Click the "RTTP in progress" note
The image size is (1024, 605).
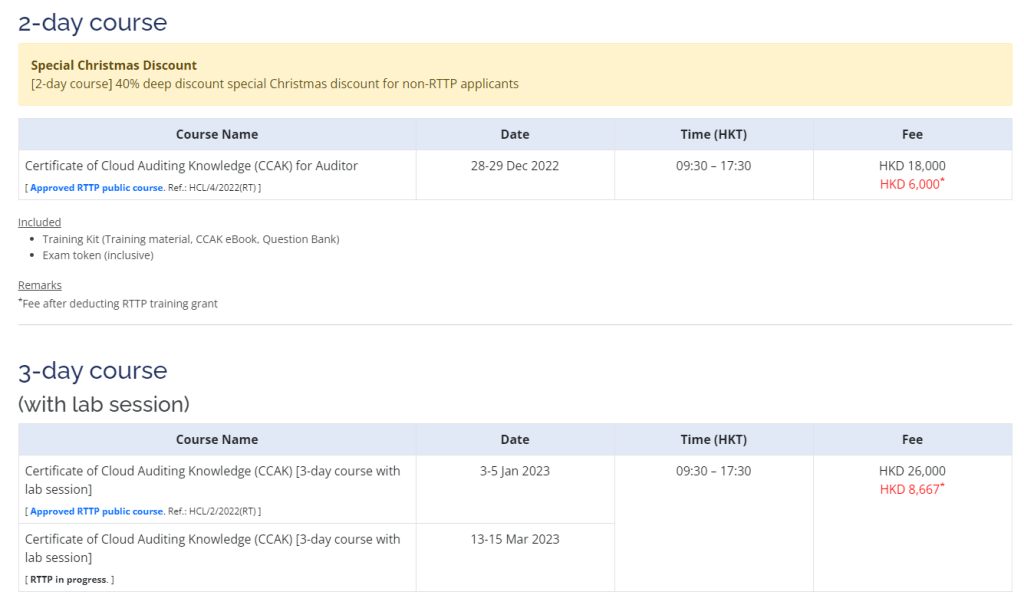coord(70,579)
